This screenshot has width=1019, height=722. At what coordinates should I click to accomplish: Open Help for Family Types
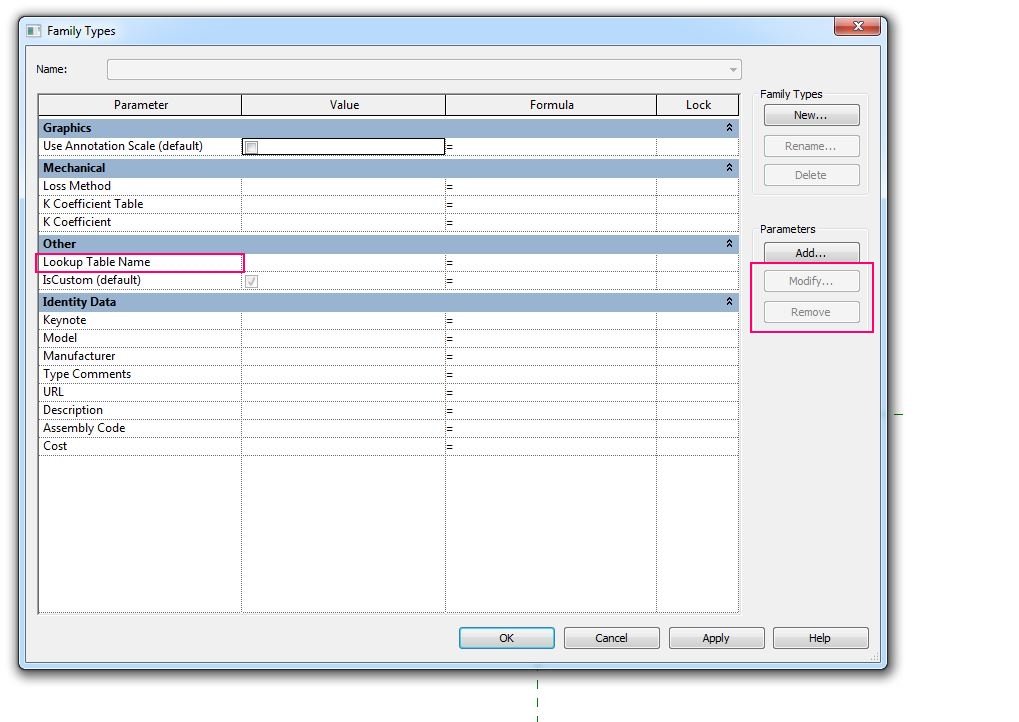click(820, 637)
